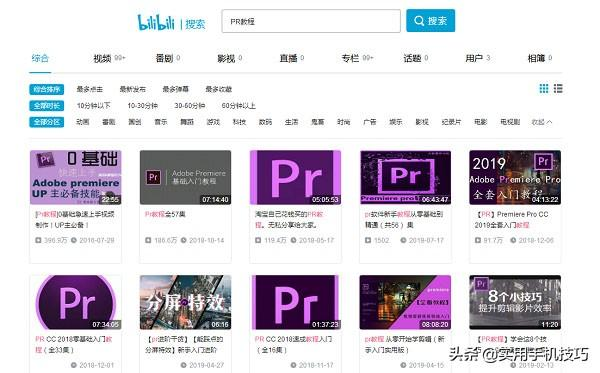Filter by the 纪录片 category
600x373 pixels.
coord(451,122)
